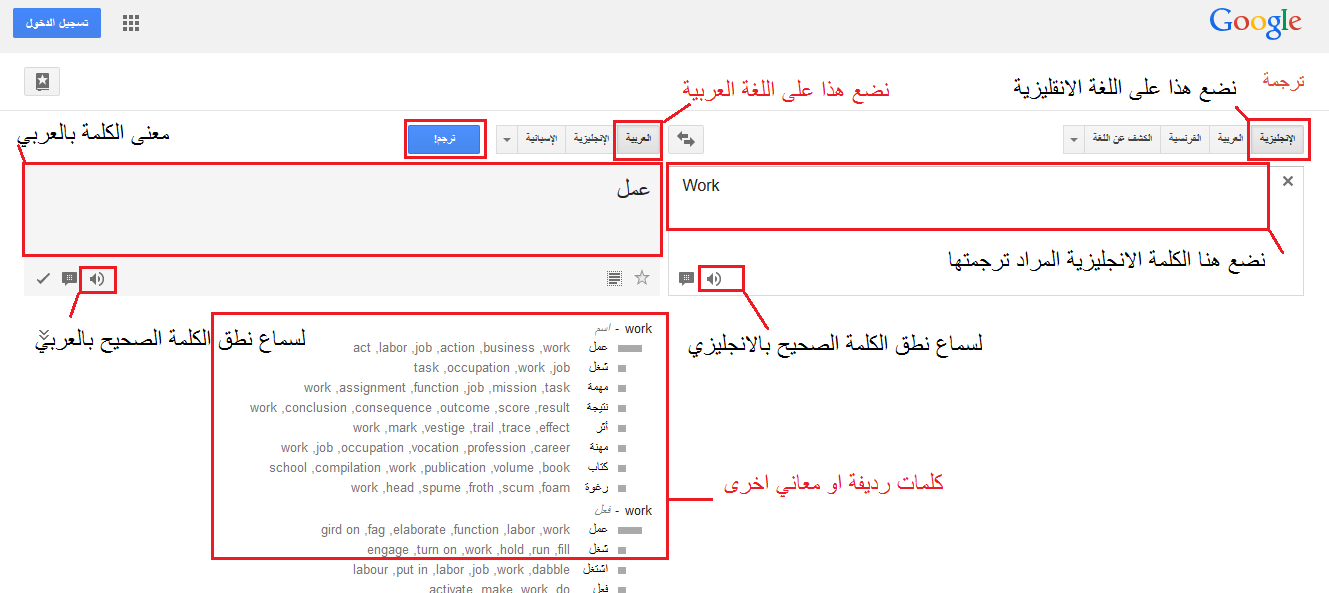Screen dimensions: 1329x593
Task: Select الإنجليزية as the source language
Action: pyautogui.click(x=1276, y=139)
